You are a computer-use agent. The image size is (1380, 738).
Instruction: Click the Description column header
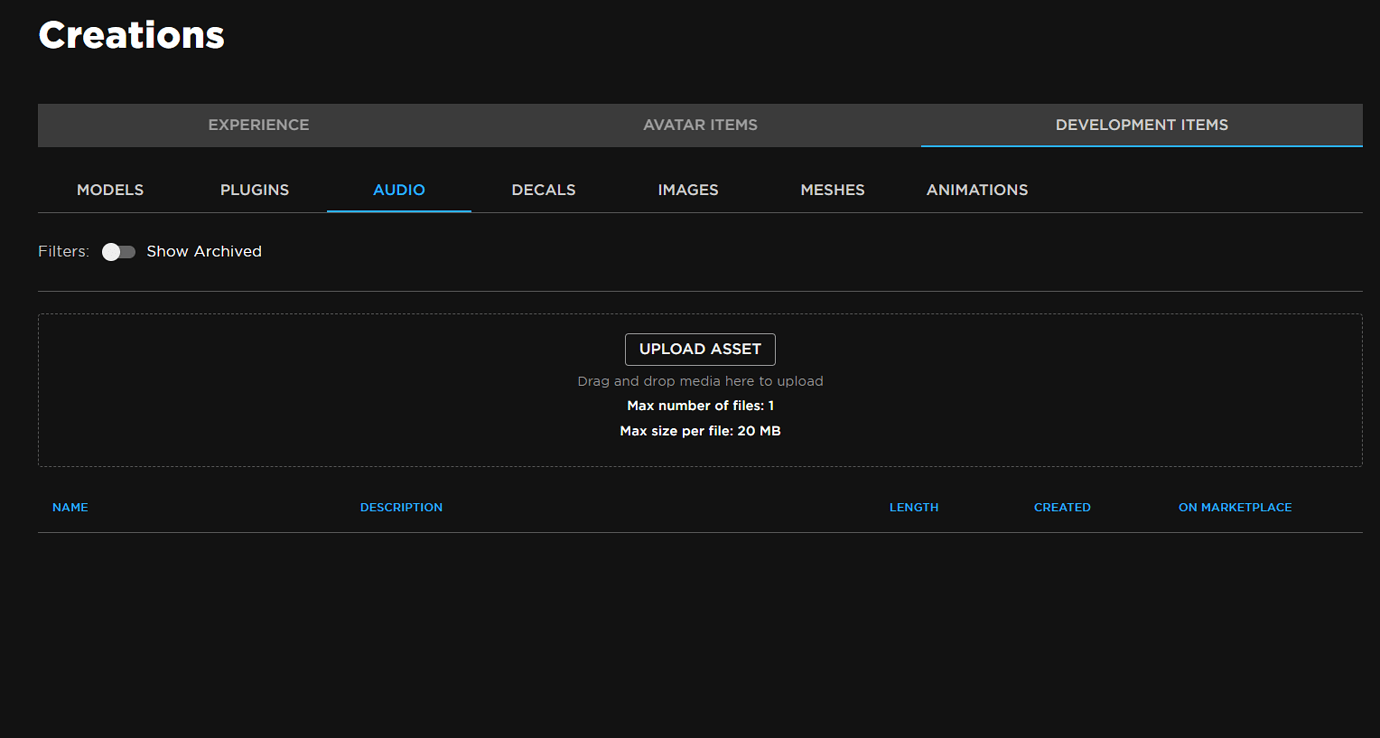click(401, 507)
